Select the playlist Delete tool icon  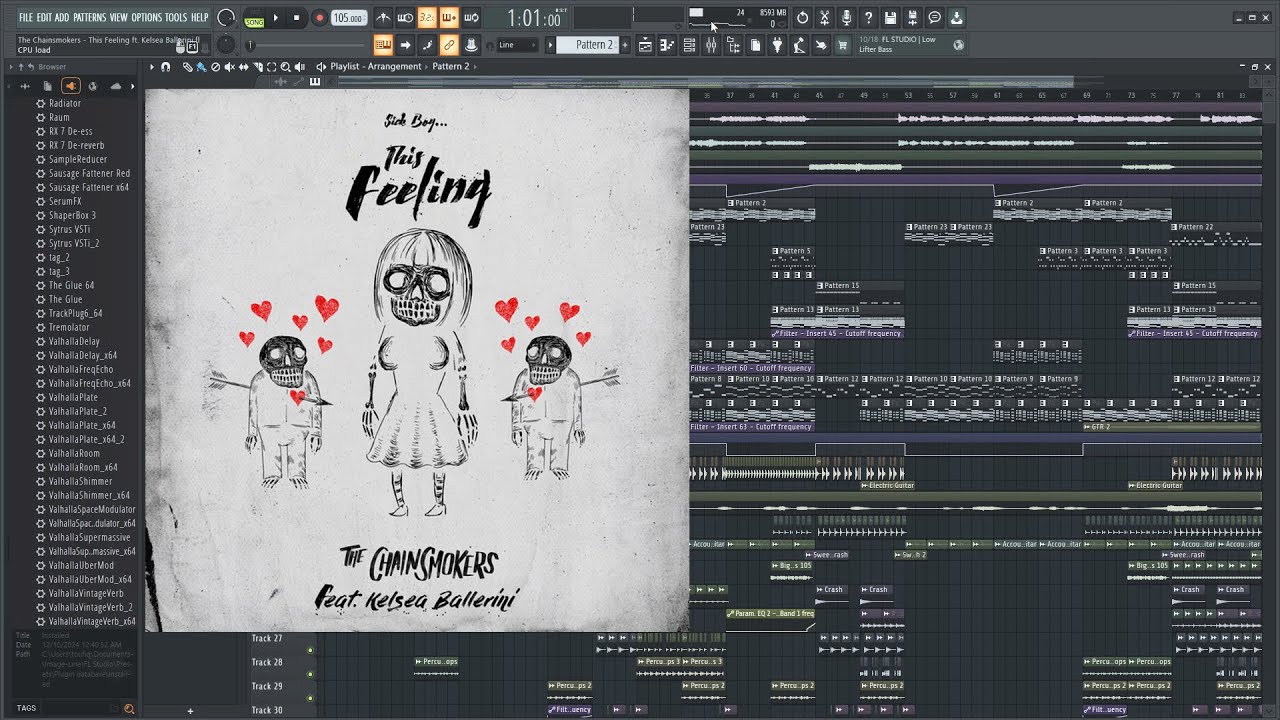tap(215, 67)
